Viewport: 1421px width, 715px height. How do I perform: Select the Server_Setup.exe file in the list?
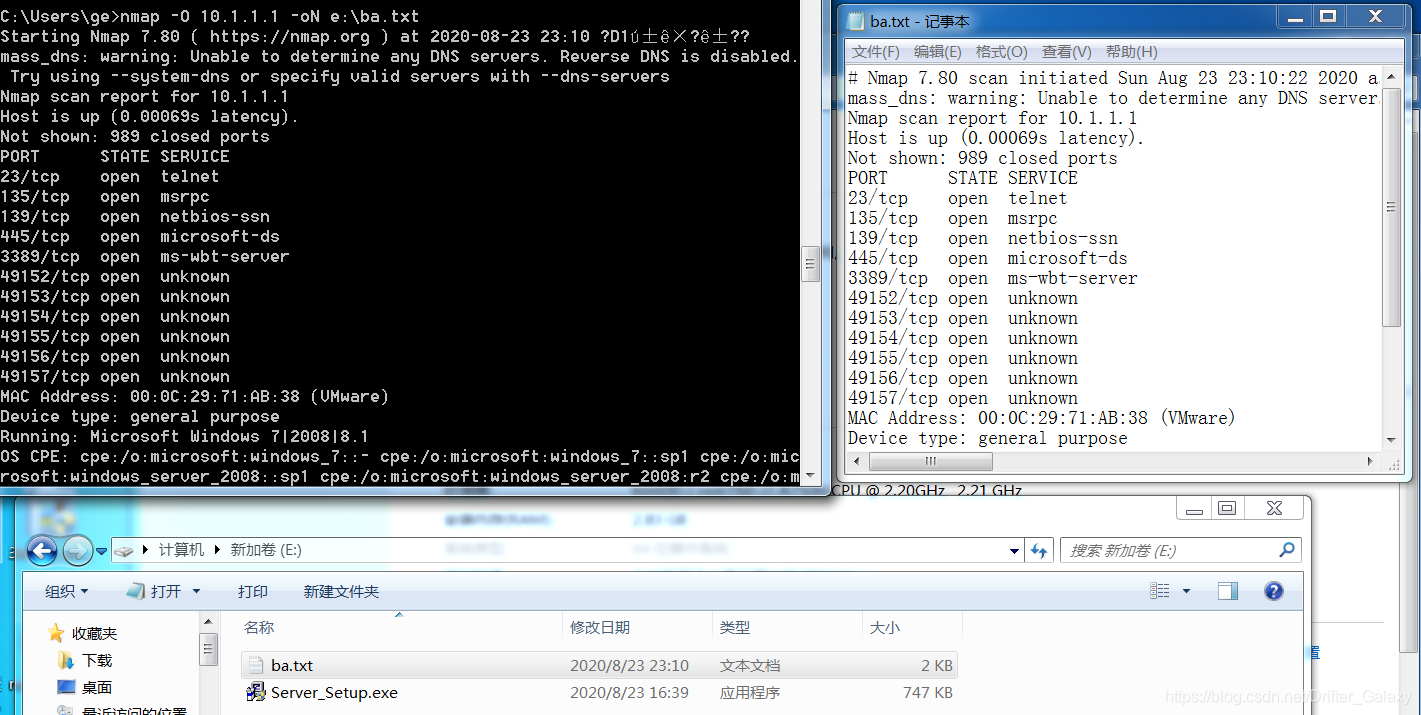599,692
